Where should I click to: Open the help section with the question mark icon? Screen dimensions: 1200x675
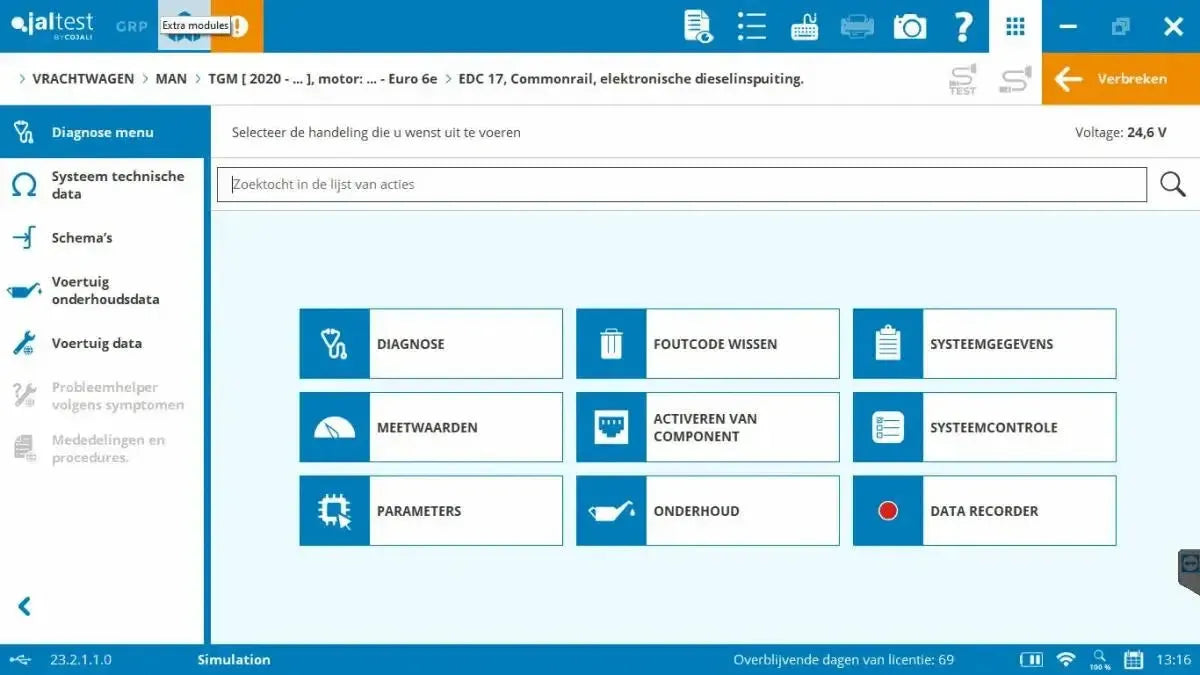point(963,26)
